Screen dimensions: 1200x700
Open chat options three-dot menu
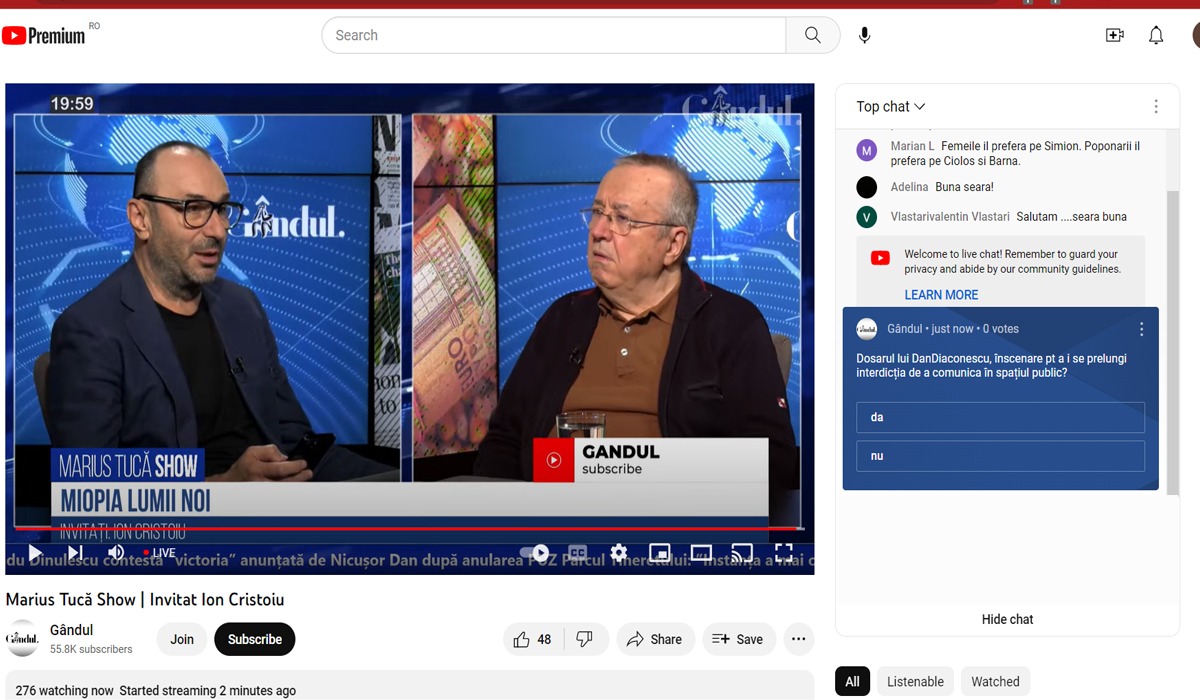[1156, 106]
